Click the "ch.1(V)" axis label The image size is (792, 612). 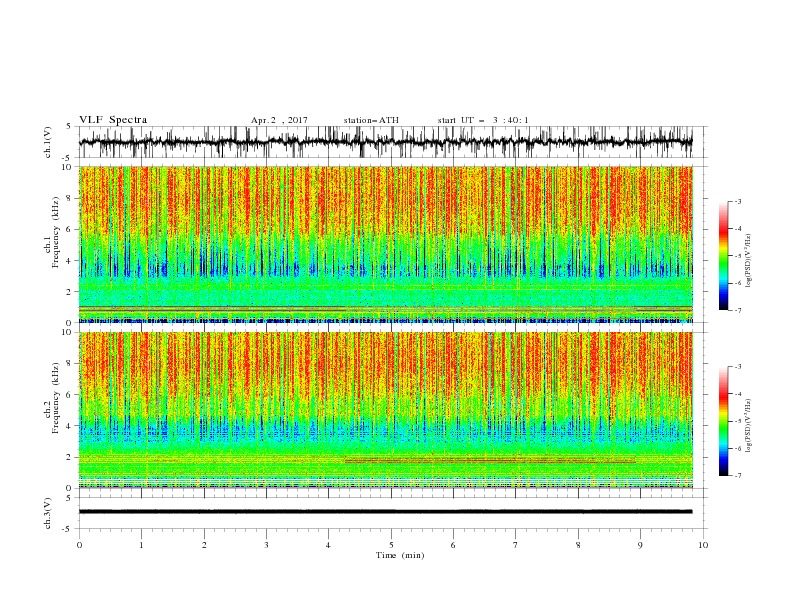48,142
